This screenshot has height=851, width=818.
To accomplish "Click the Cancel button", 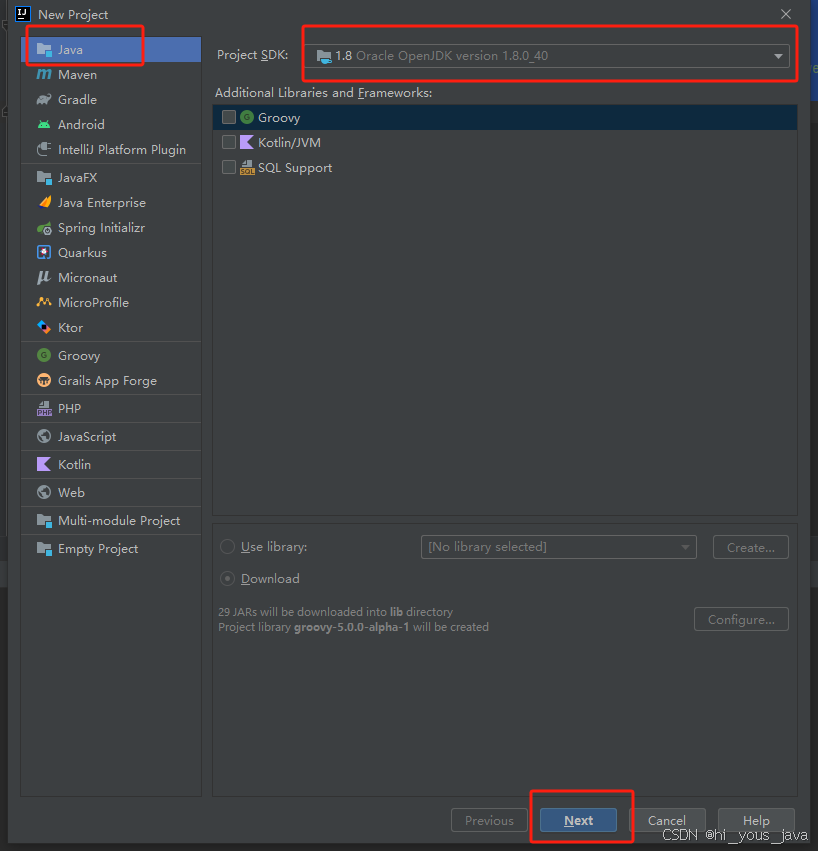I will click(667, 820).
